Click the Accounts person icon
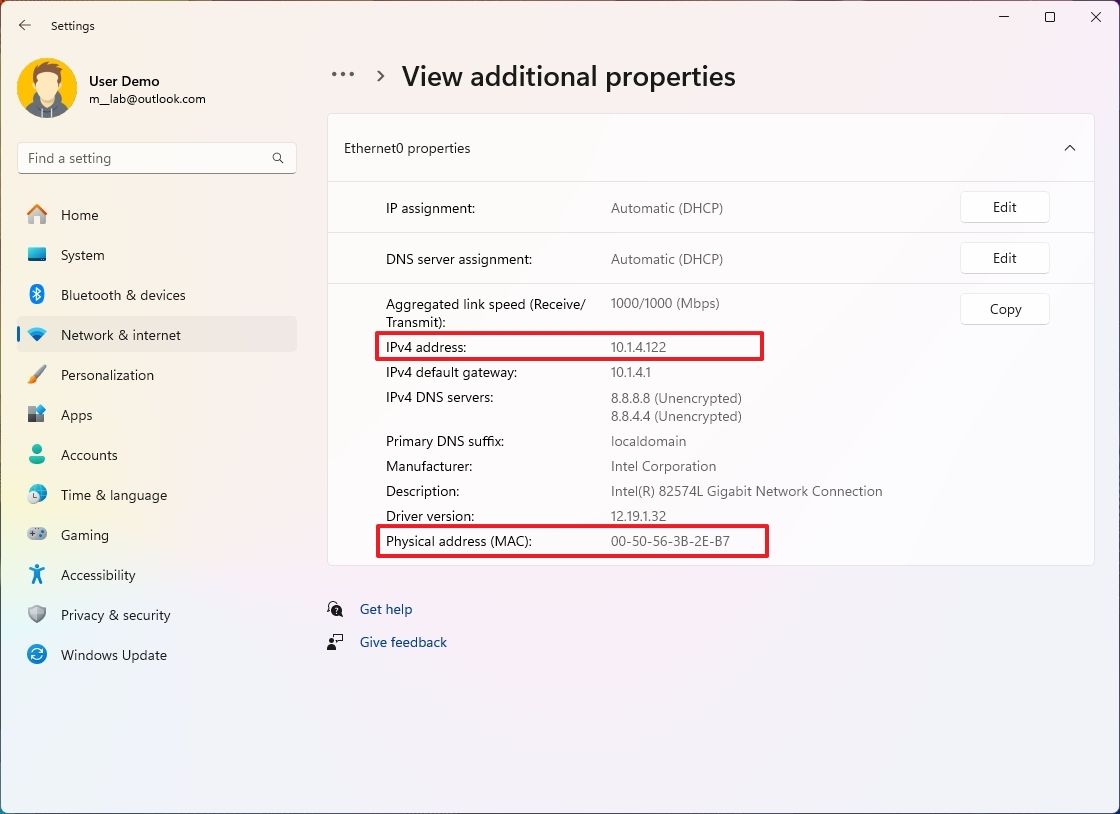This screenshot has height=814, width=1120. 37,455
